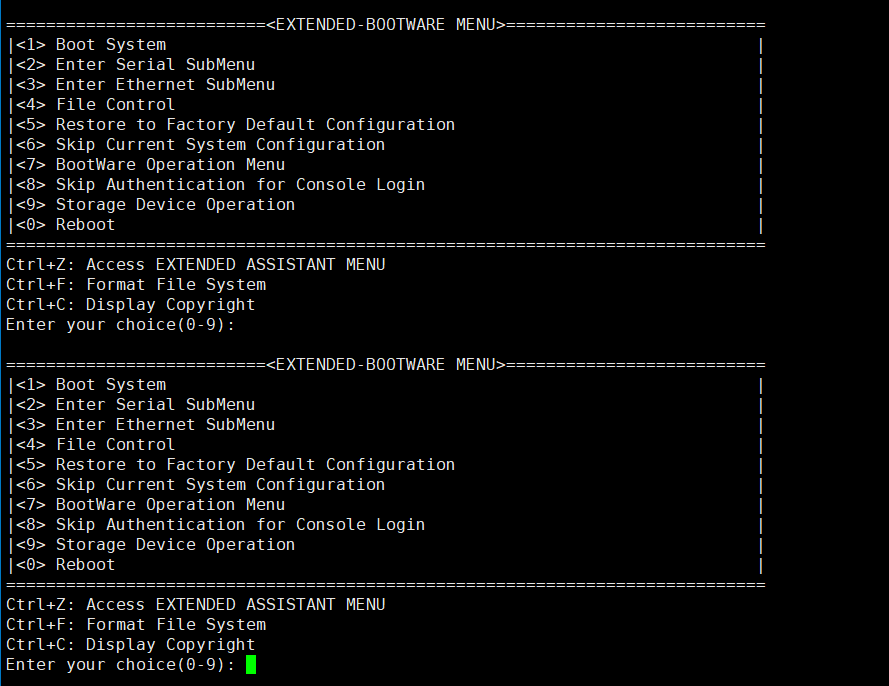Screen dimensions: 889x686
Task: Click the last Ctrl+C Display Copyright line
Action: point(130,645)
